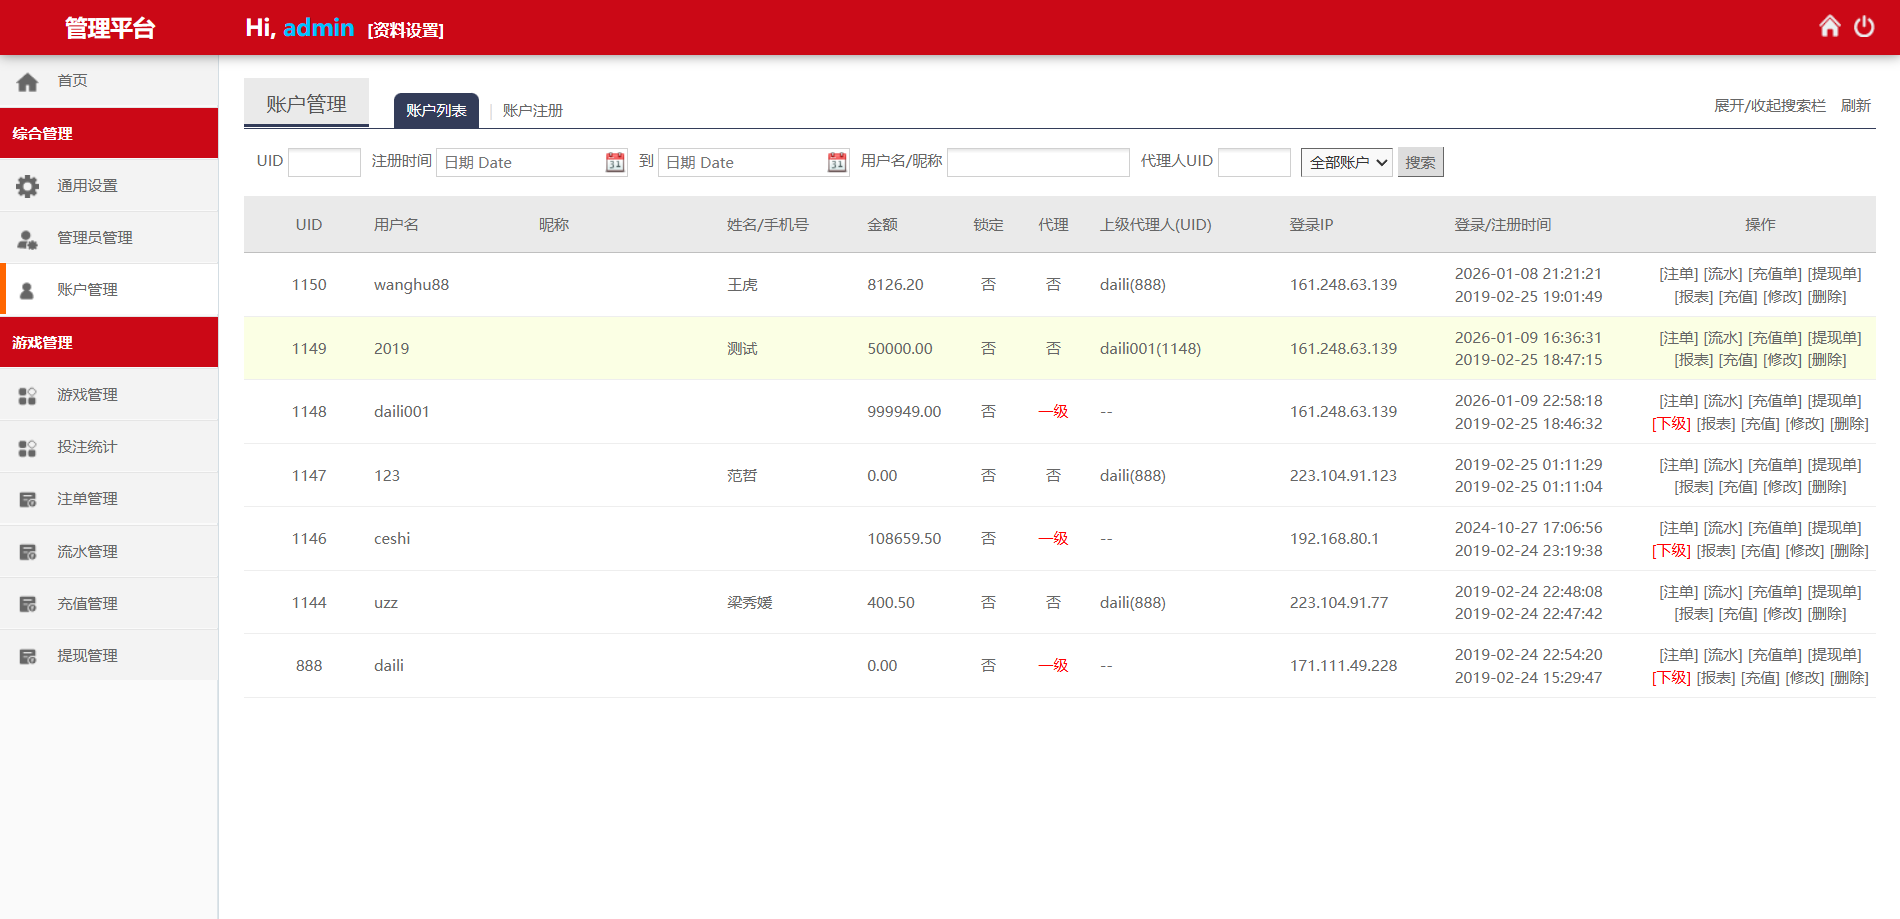The image size is (1900, 919).
Task: Click the admin user icon beside 管理员管理
Action: pyautogui.click(x=28, y=238)
